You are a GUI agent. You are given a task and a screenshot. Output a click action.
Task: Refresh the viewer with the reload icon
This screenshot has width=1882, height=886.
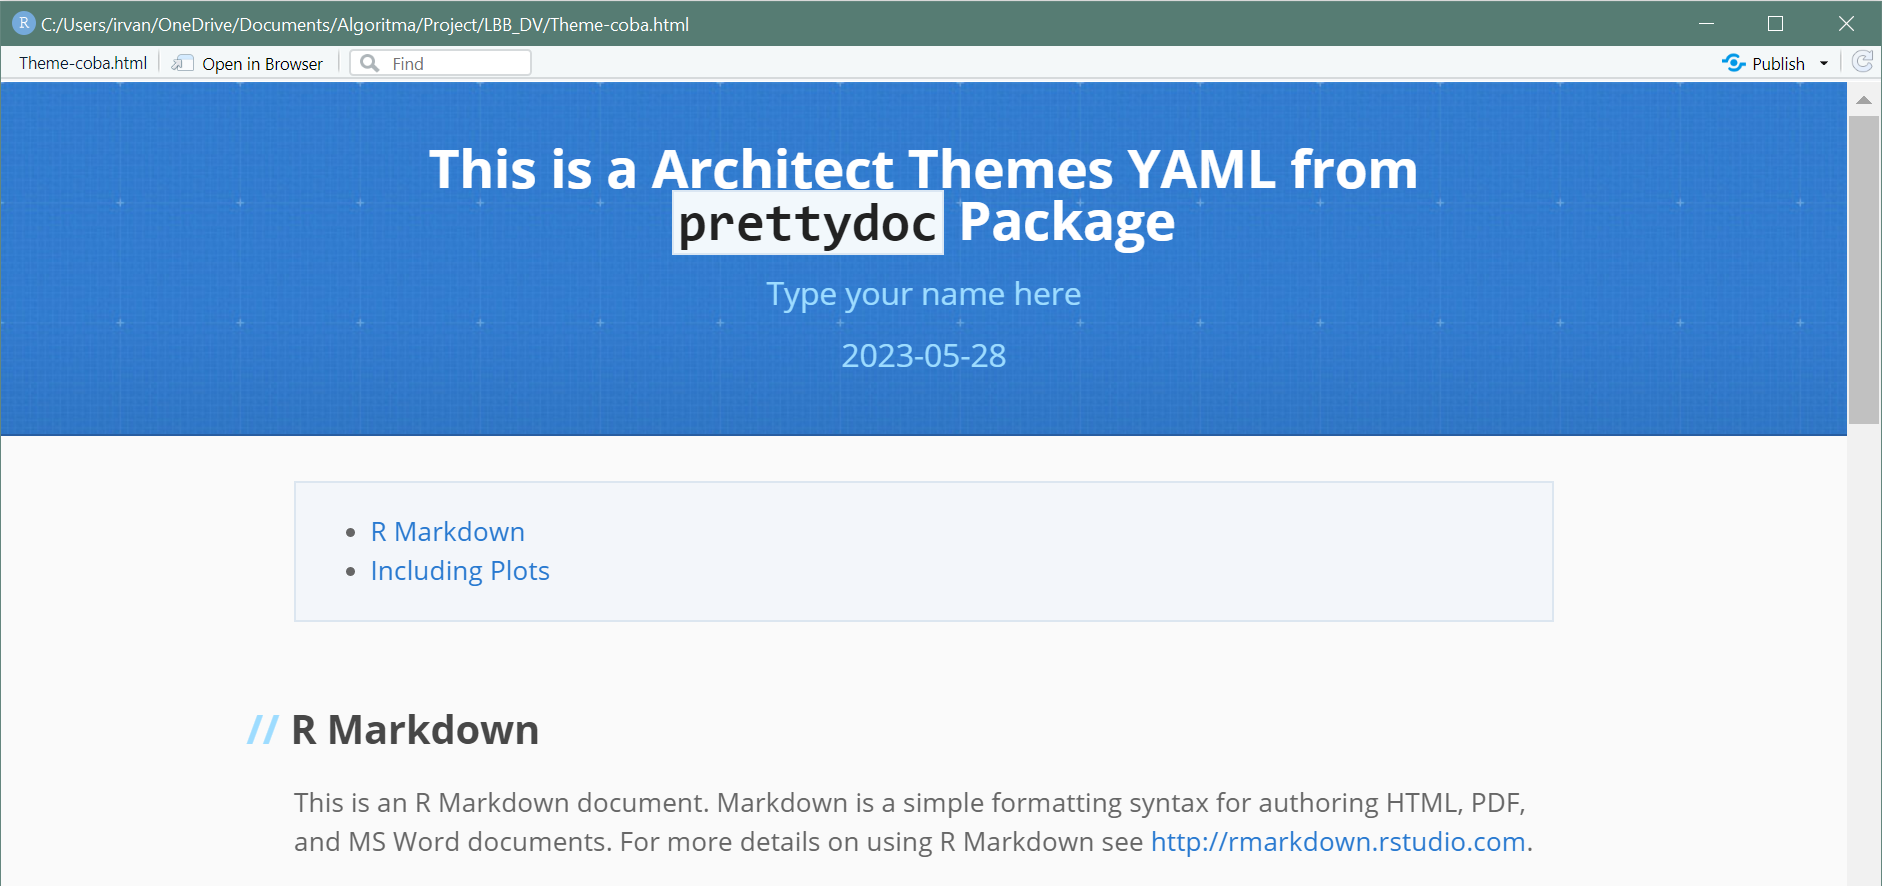(1861, 62)
